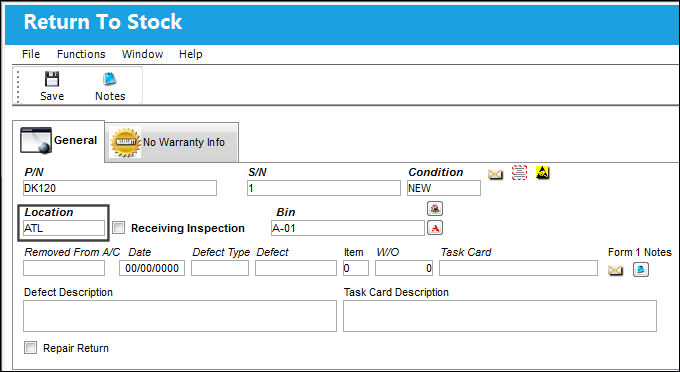Screen dimensions: 680x372
Task: Select the General tab
Action: click(59, 141)
